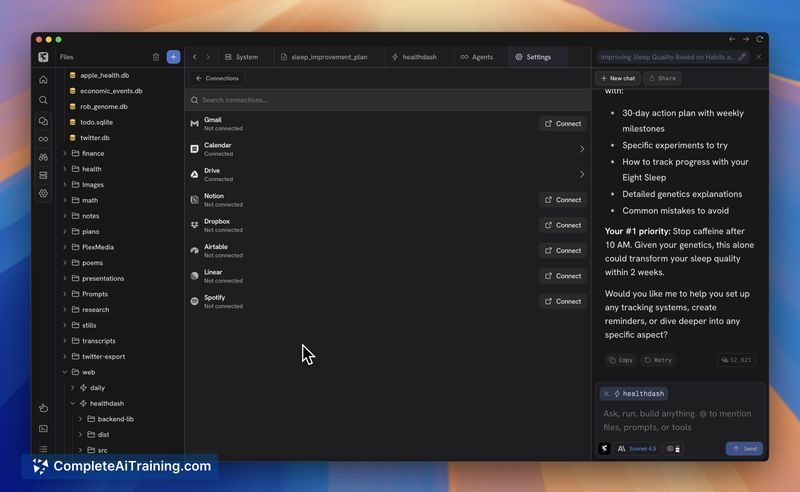800x492 pixels.
Task: Click the reload icon at top-right
Action: coord(760,39)
